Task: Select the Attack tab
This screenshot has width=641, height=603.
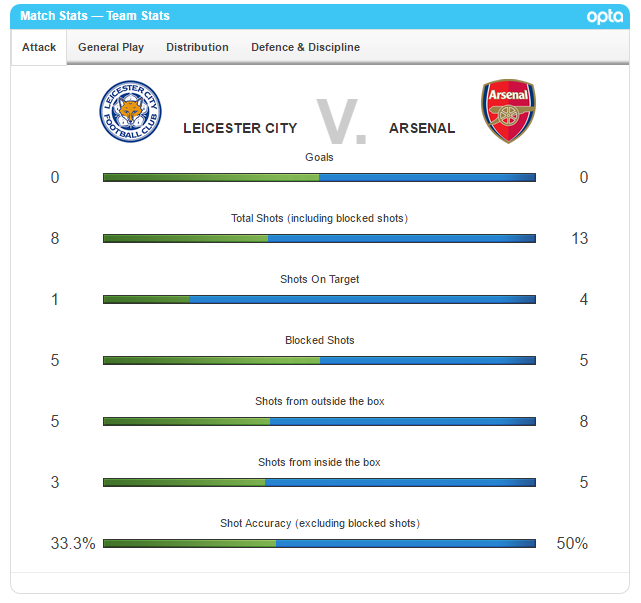Action: 39,47
